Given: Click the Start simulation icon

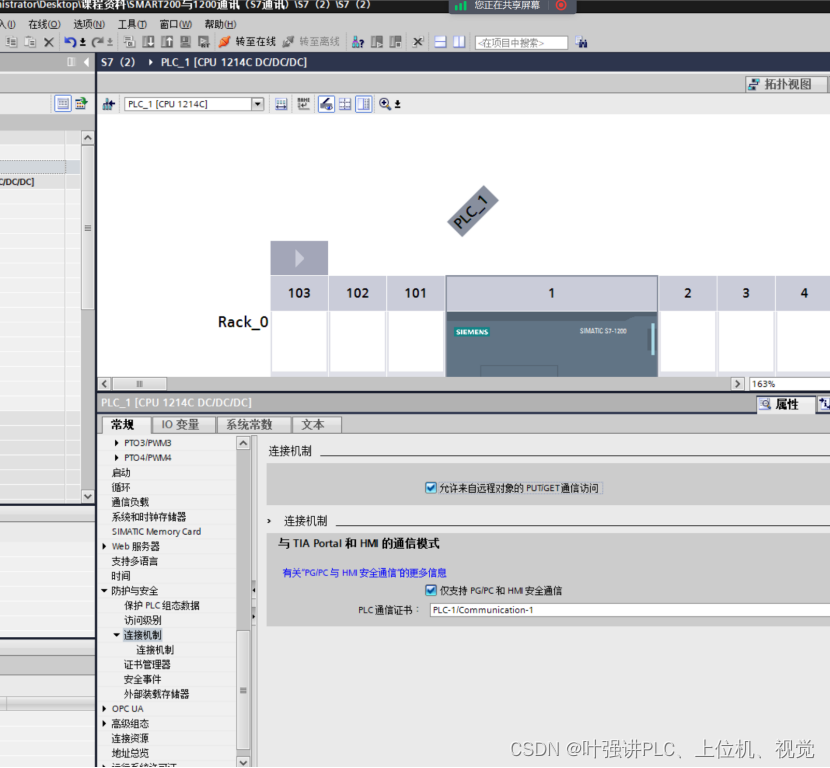Looking at the screenshot, I should point(185,42).
